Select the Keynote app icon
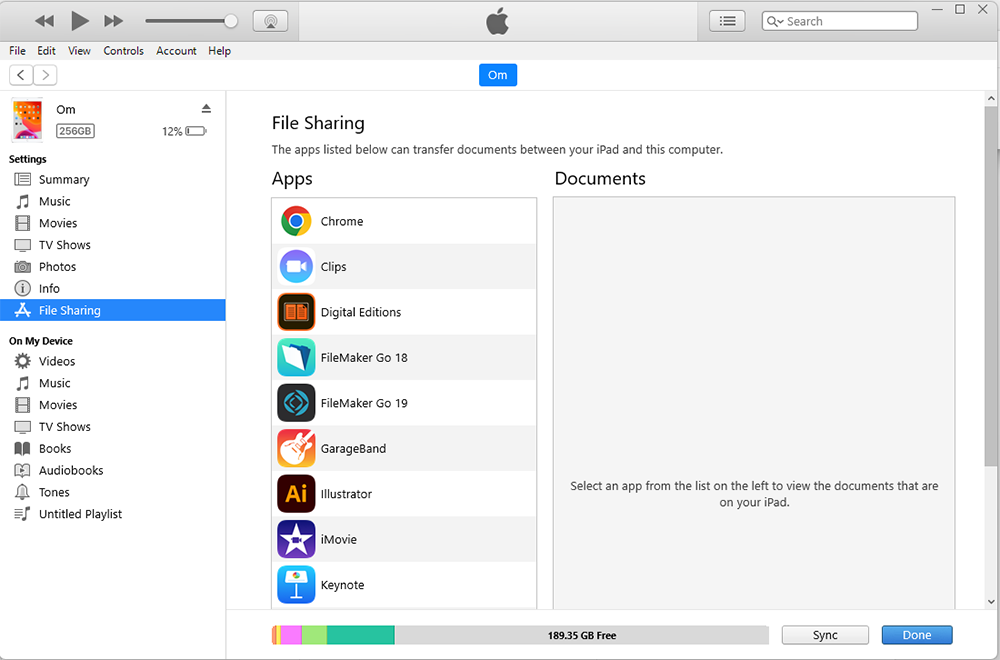The image size is (1000, 660). tap(296, 584)
